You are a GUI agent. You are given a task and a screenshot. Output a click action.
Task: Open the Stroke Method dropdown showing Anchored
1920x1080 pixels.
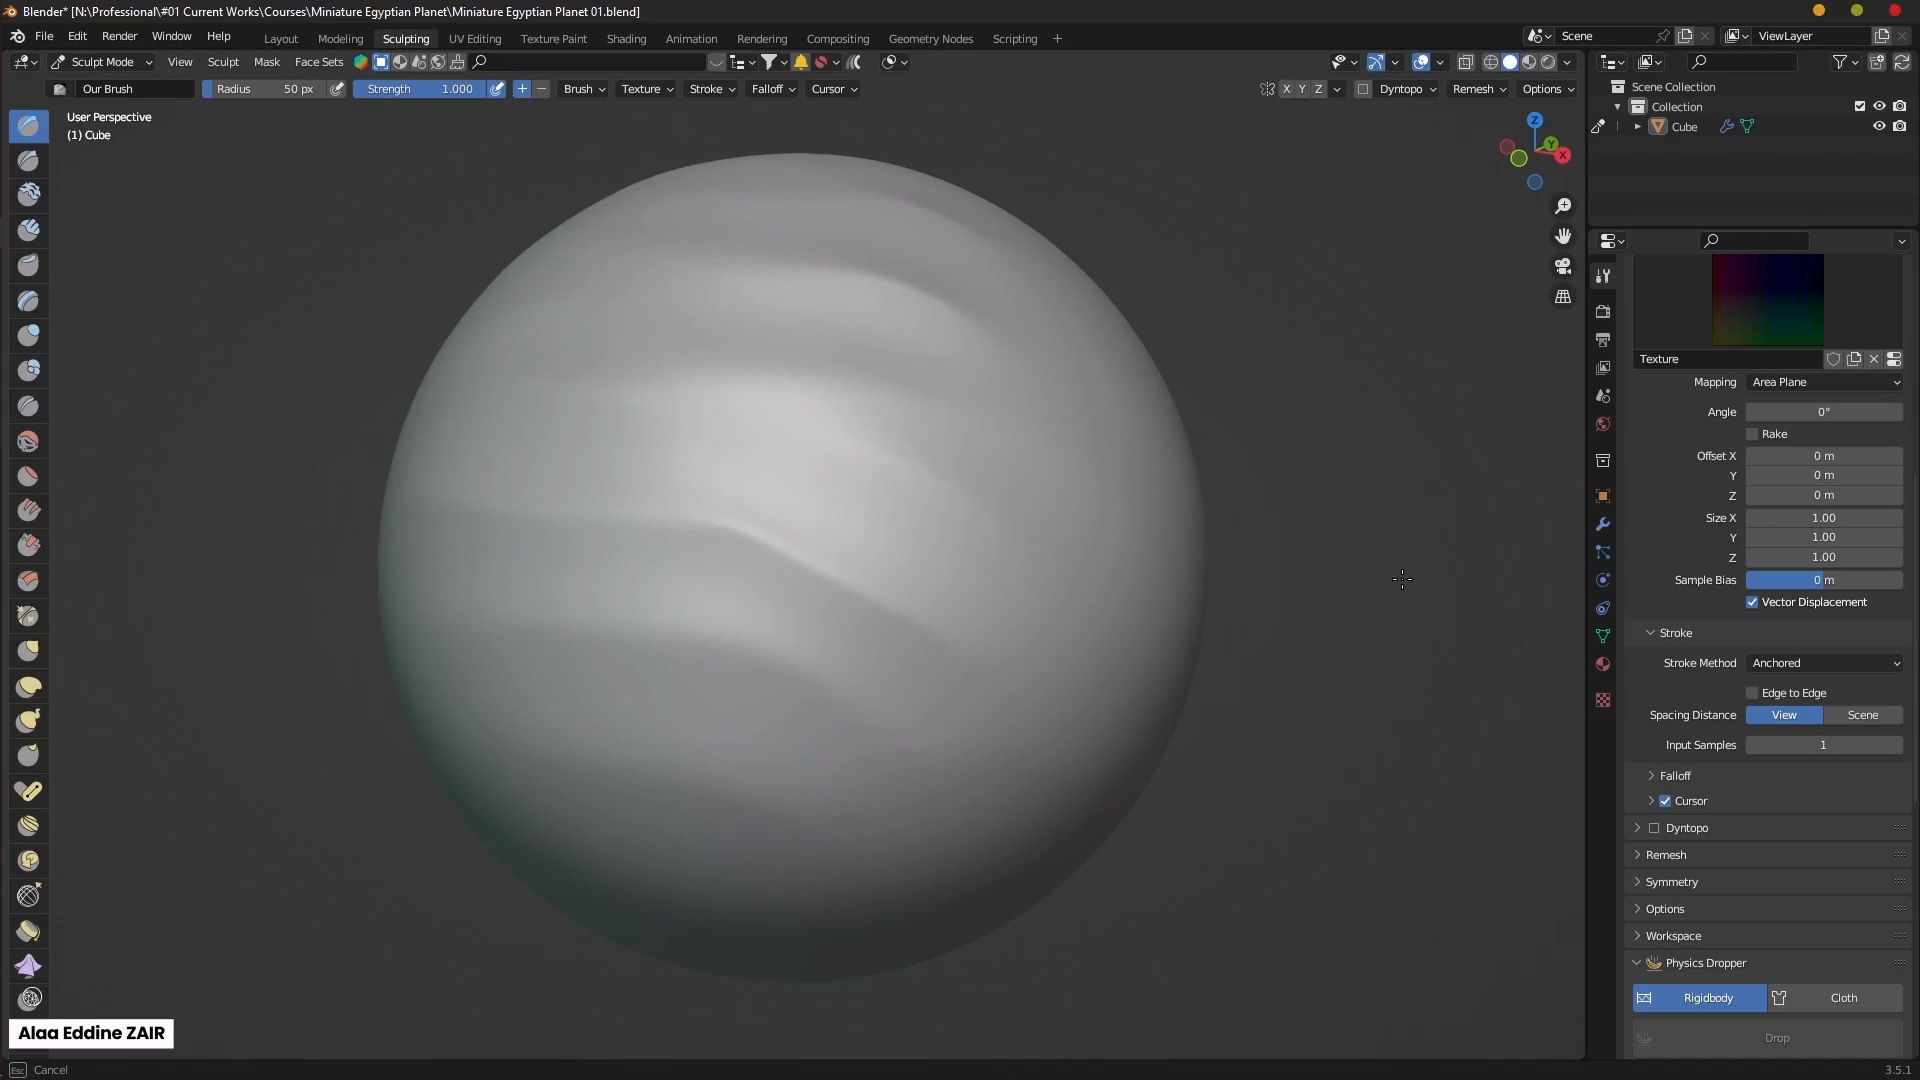[1825, 663]
